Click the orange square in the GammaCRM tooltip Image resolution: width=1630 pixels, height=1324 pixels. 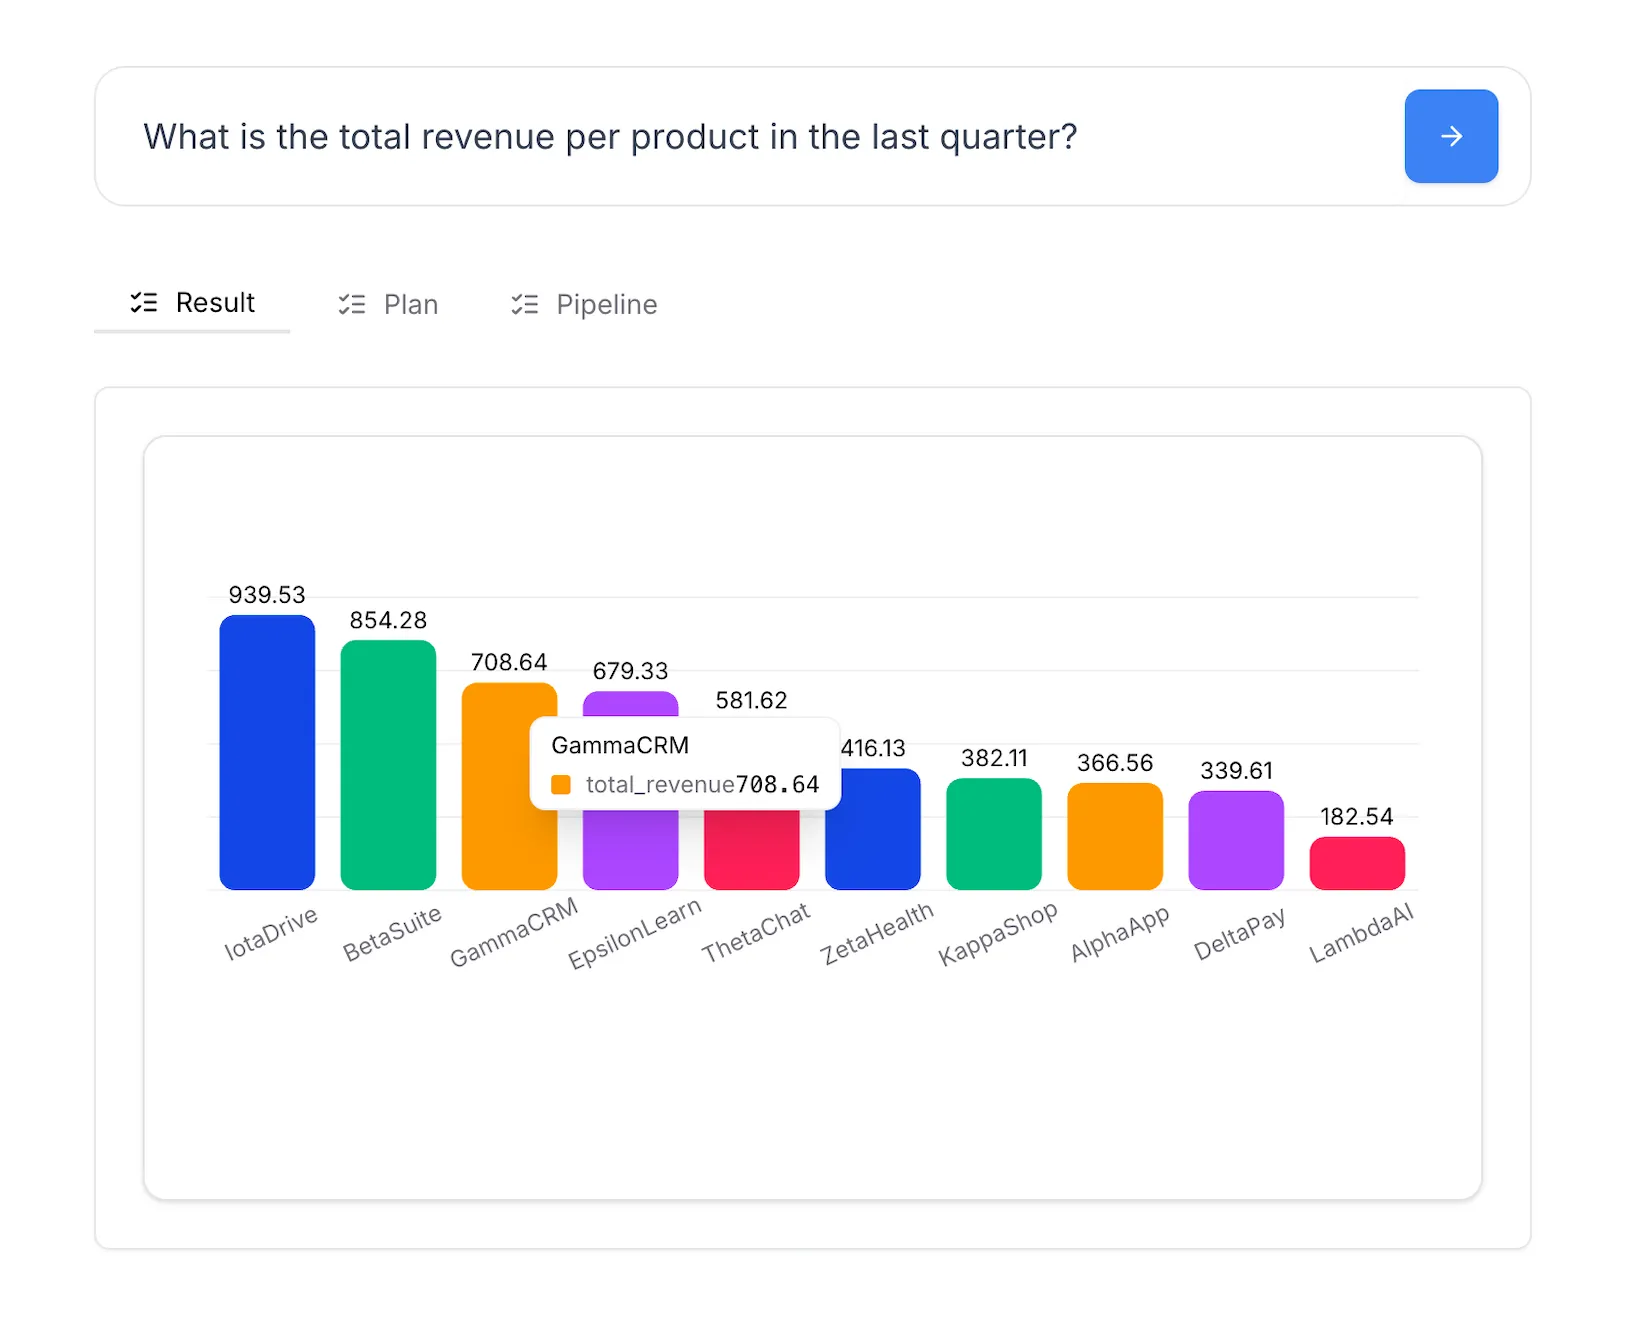tap(561, 784)
